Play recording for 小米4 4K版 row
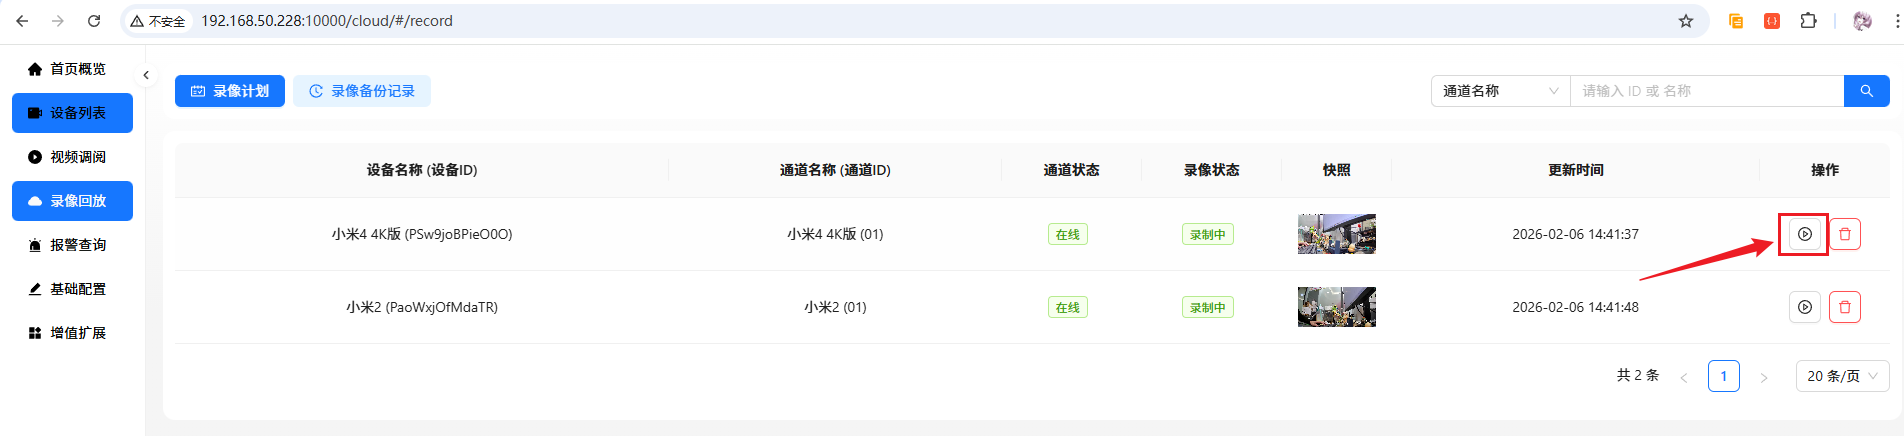 point(1804,234)
